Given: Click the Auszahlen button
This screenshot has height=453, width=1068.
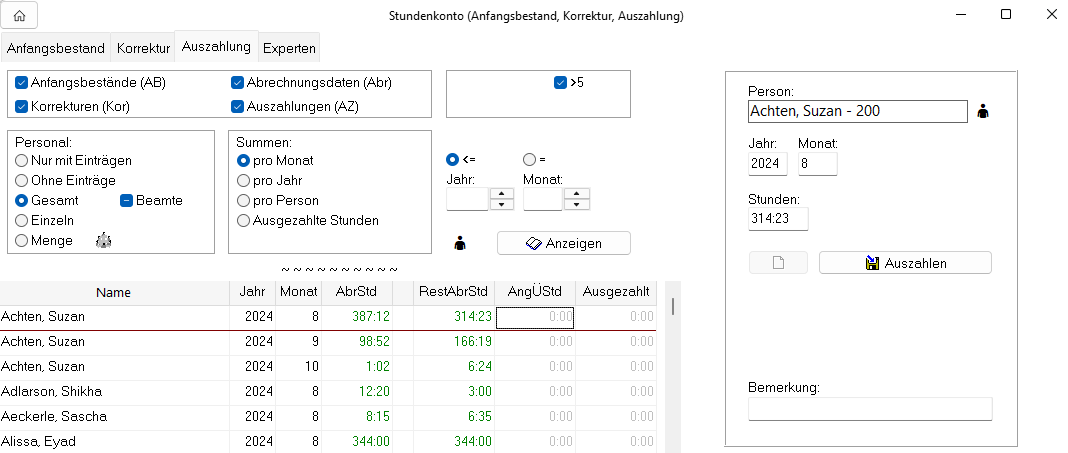Looking at the screenshot, I should [905, 263].
